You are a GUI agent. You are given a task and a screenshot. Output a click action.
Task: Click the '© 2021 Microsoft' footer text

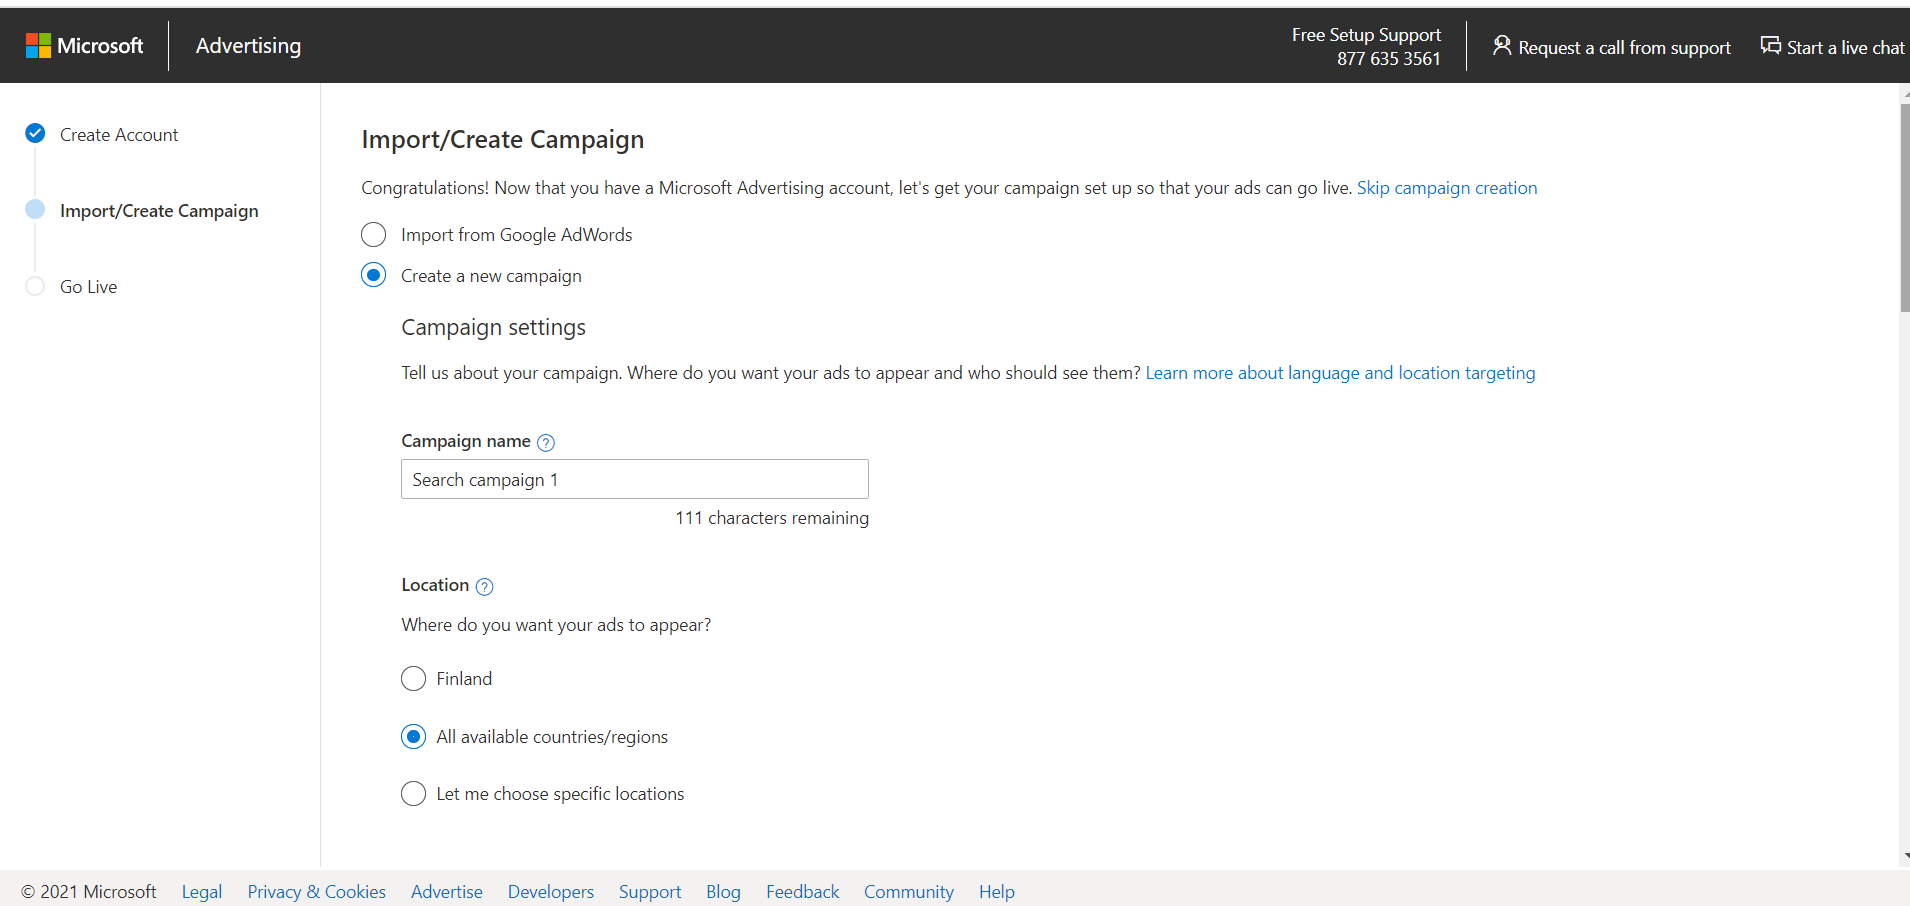89,892
